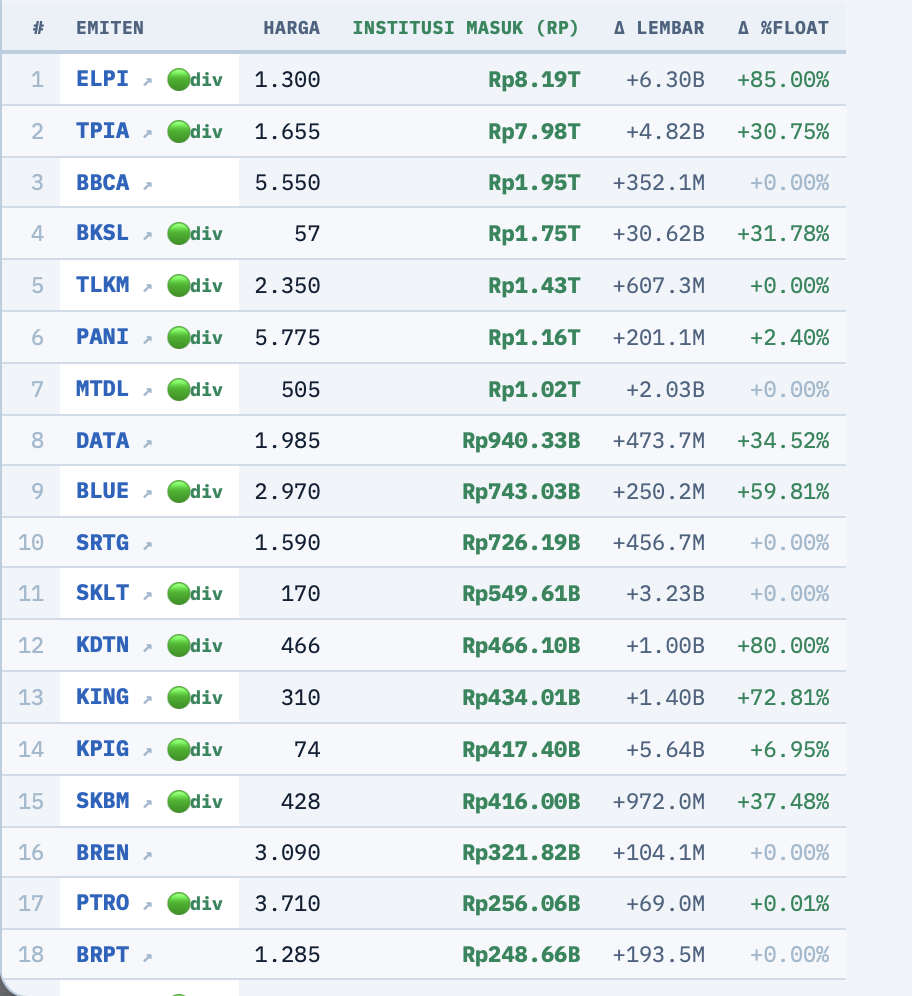Select the Rp466.10B inflow value
912x996 pixels.
pos(521,646)
